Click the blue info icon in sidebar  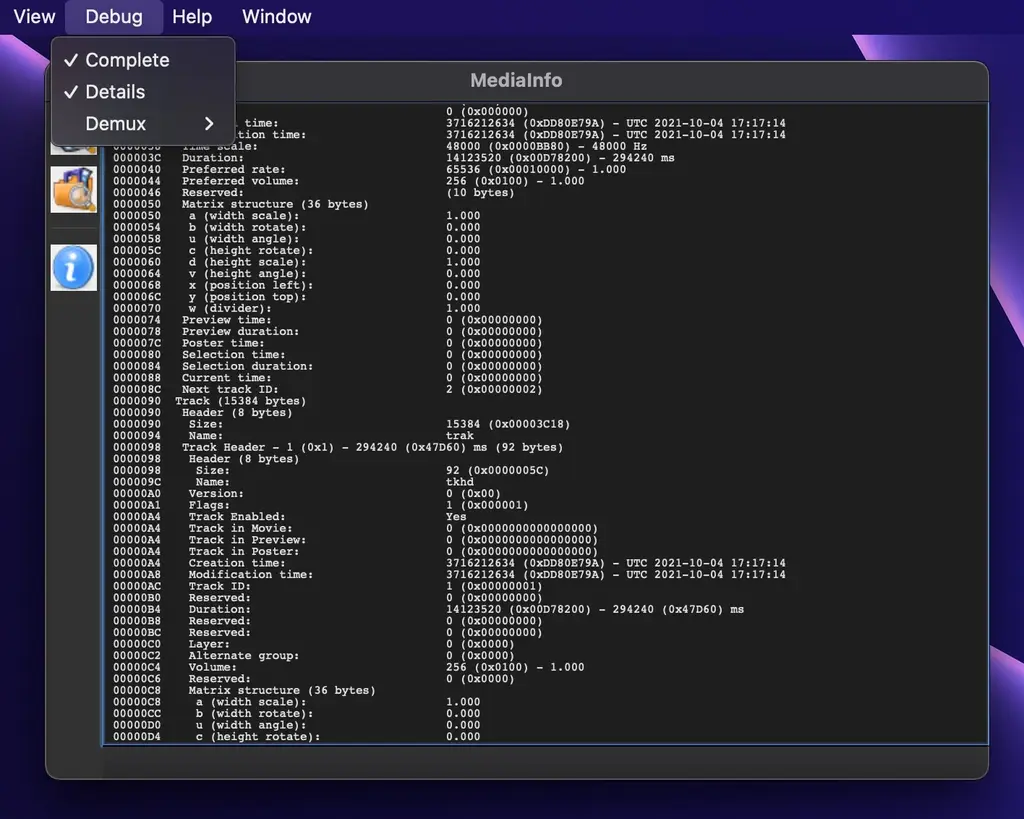[74, 268]
